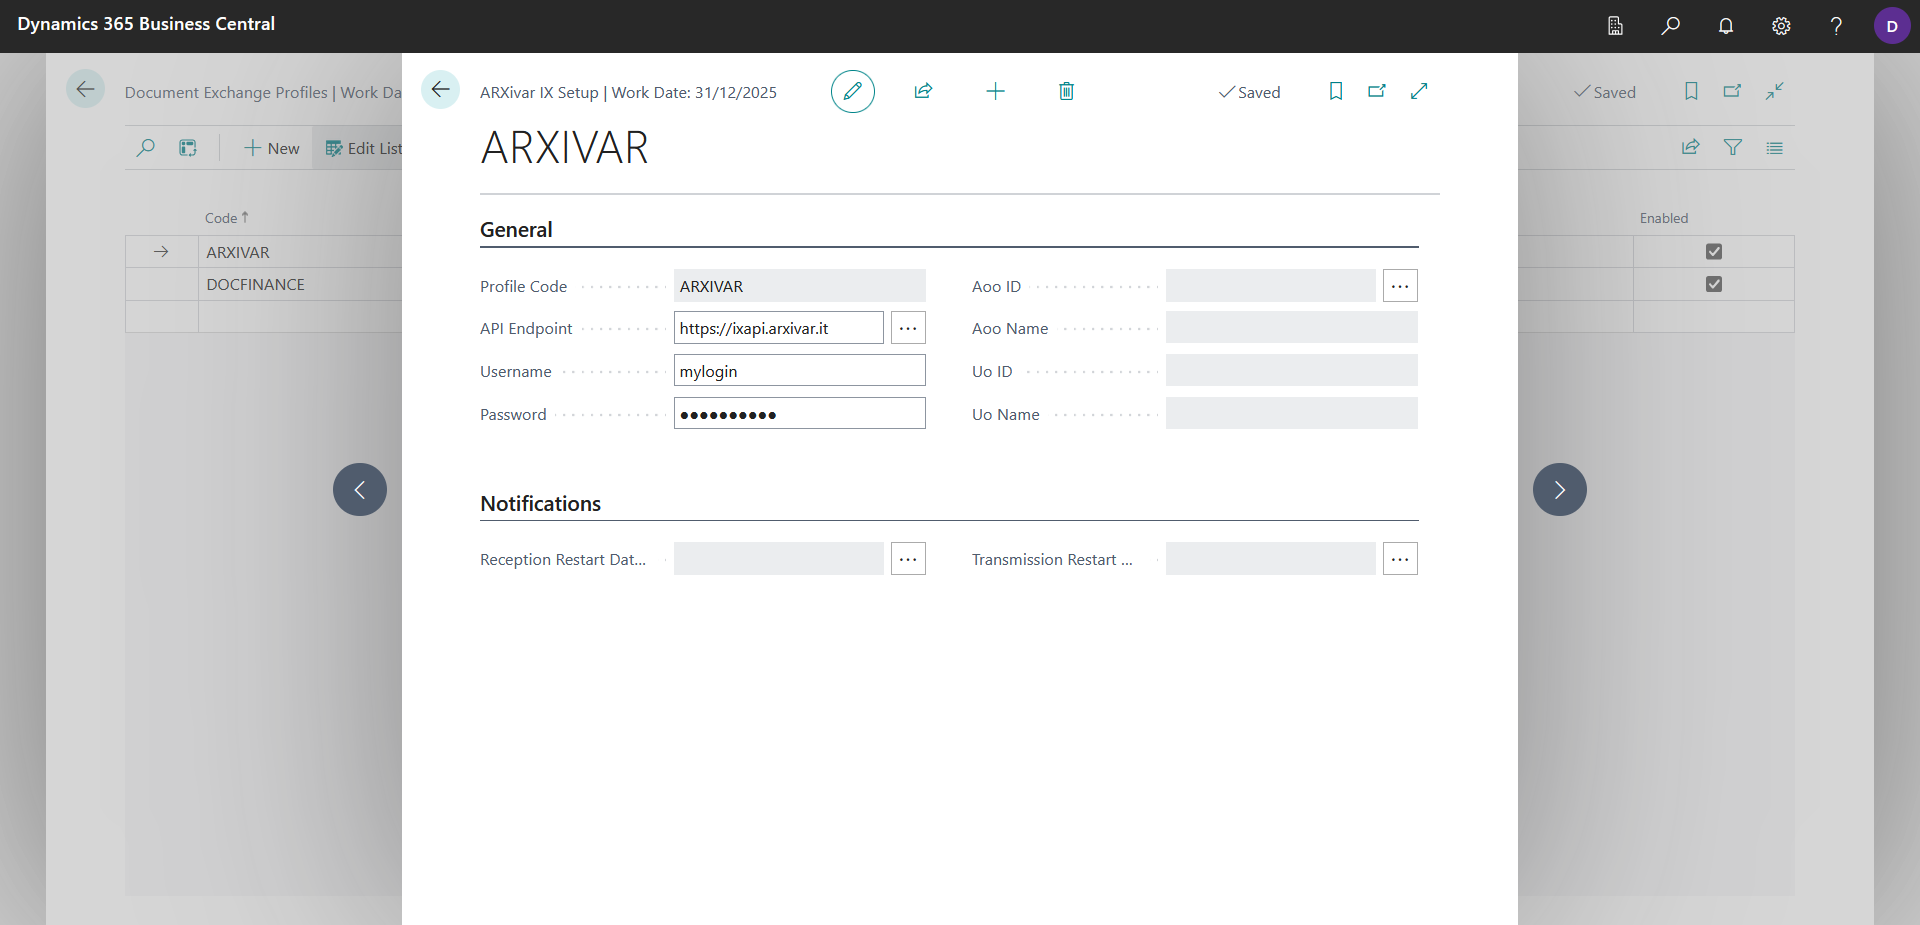
Task: Share the ARXivar setup card
Action: pos(923,91)
